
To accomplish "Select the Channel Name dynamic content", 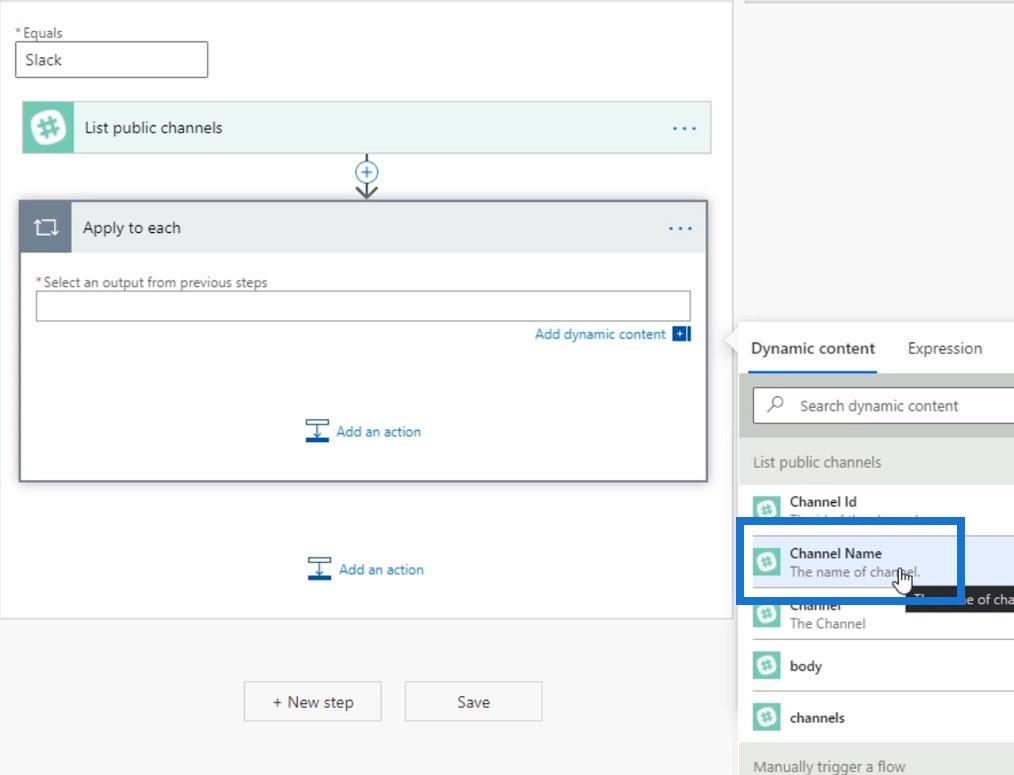I will point(883,562).
